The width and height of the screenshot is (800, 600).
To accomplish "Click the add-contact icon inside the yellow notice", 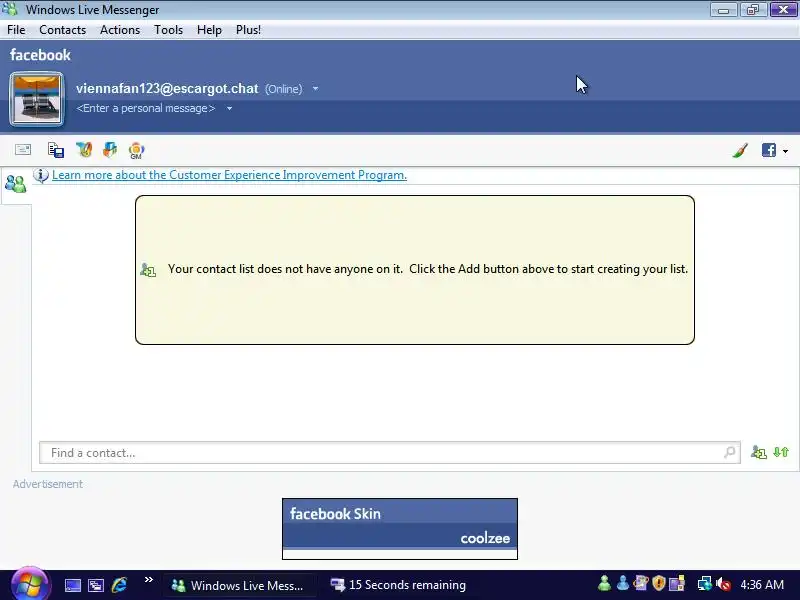I will point(148,270).
